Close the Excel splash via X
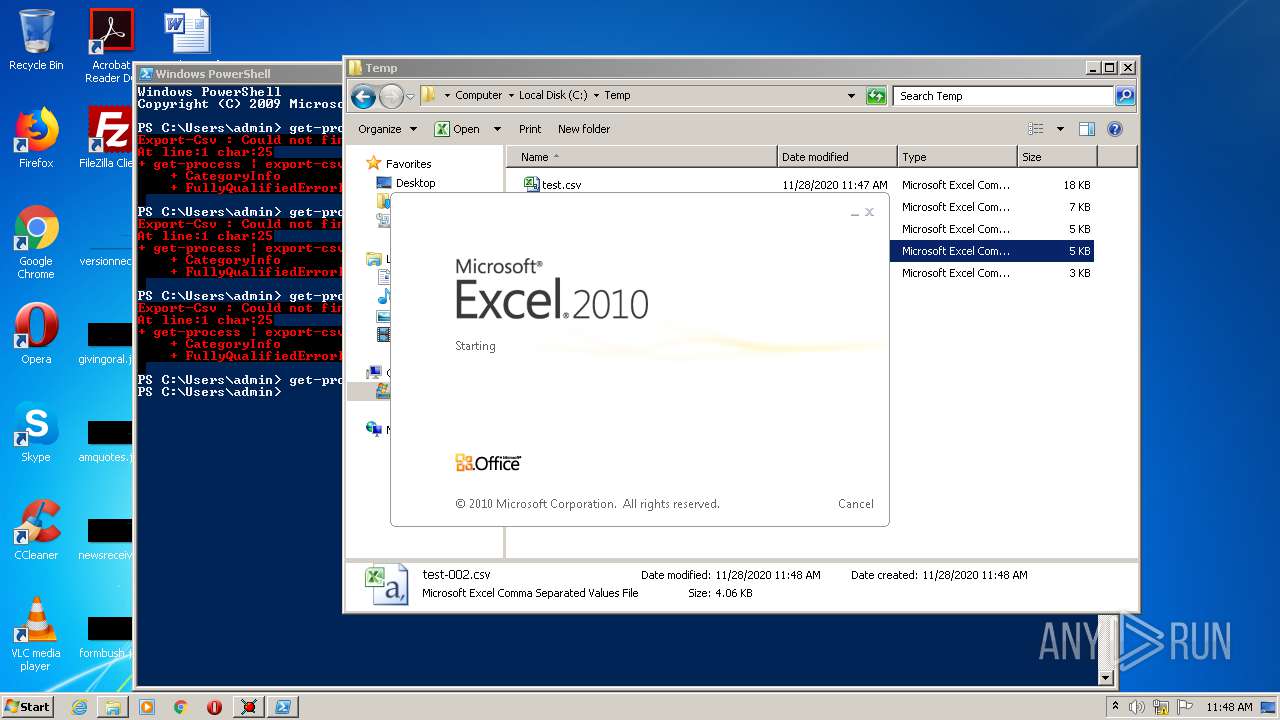Image resolution: width=1280 pixels, height=720 pixels. coord(870,212)
